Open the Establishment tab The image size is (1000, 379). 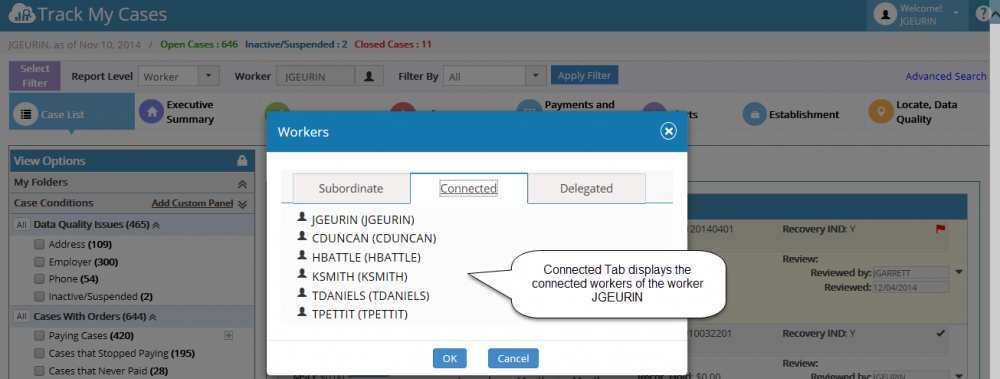(791, 115)
